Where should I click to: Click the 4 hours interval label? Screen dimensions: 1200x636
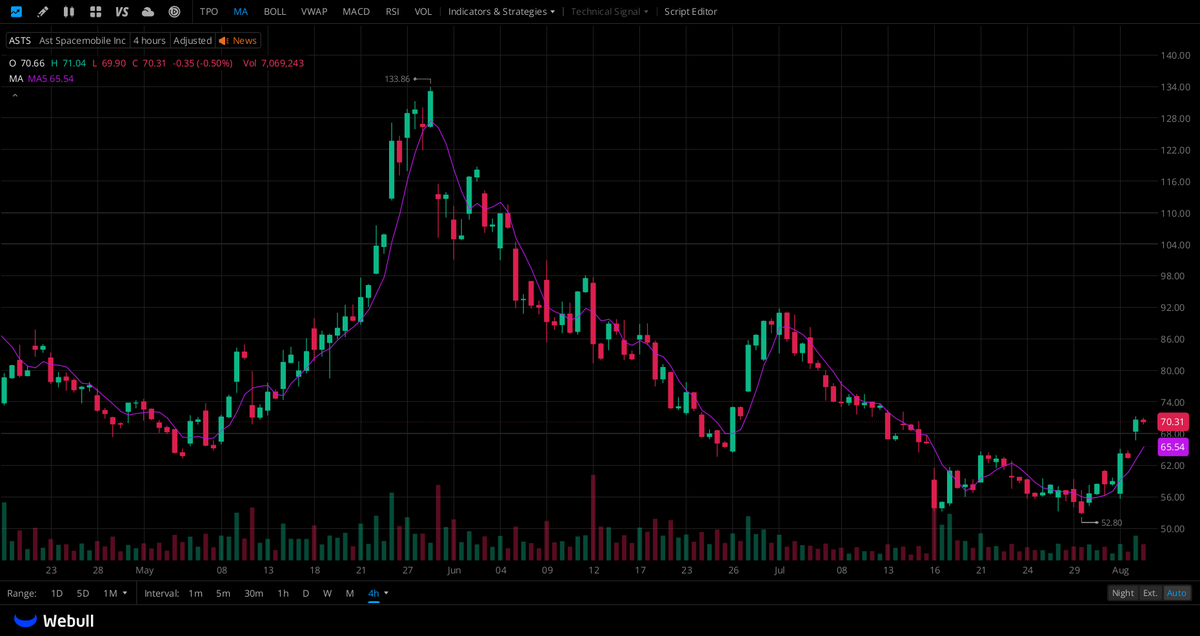pyautogui.click(x=150, y=41)
